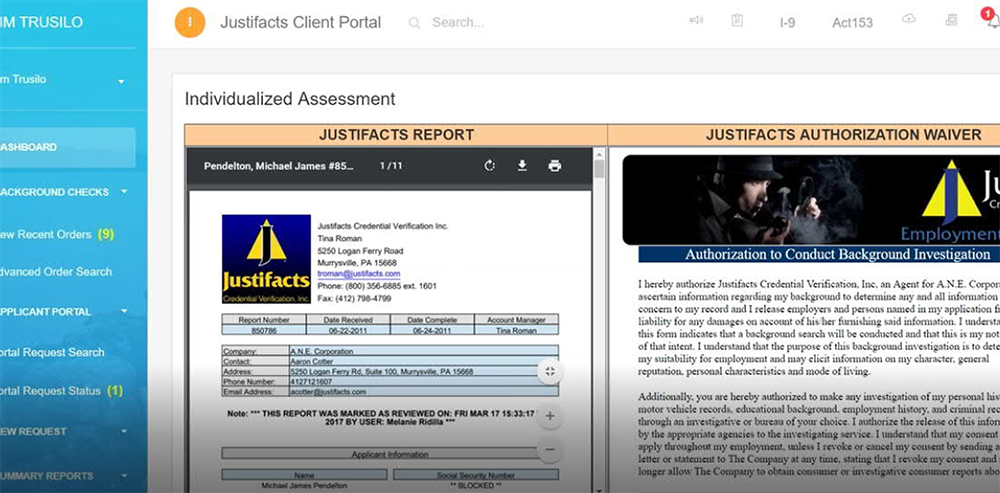1000x493 pixels.
Task: Rotate the PDF report clockwise
Action: point(490,166)
